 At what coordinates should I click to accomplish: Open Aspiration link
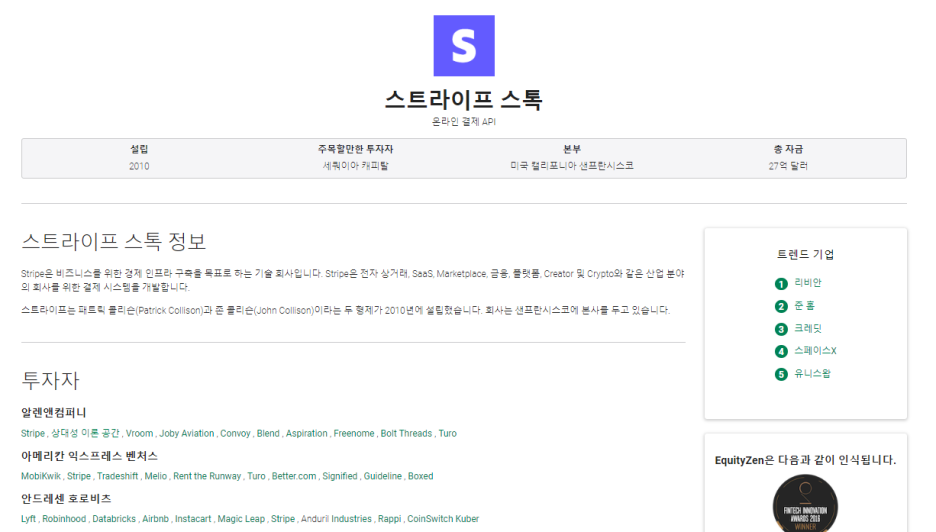pos(306,433)
